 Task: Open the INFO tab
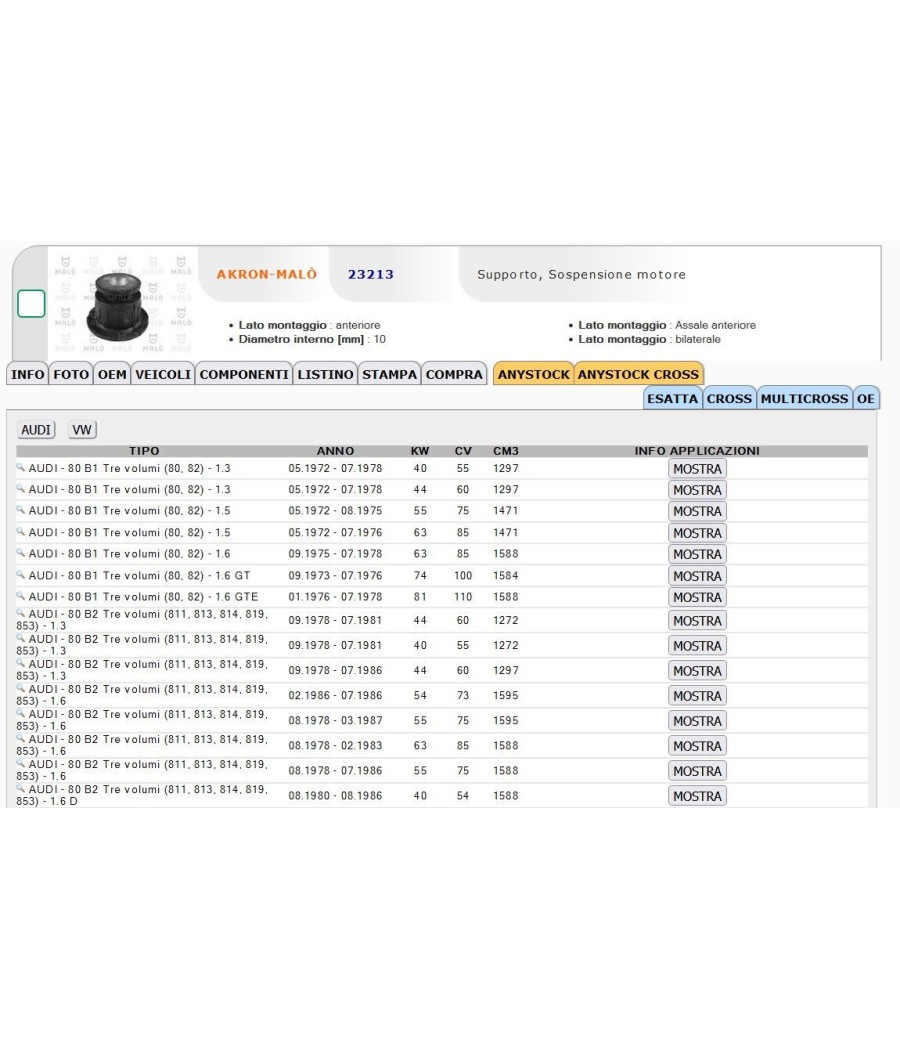point(27,374)
